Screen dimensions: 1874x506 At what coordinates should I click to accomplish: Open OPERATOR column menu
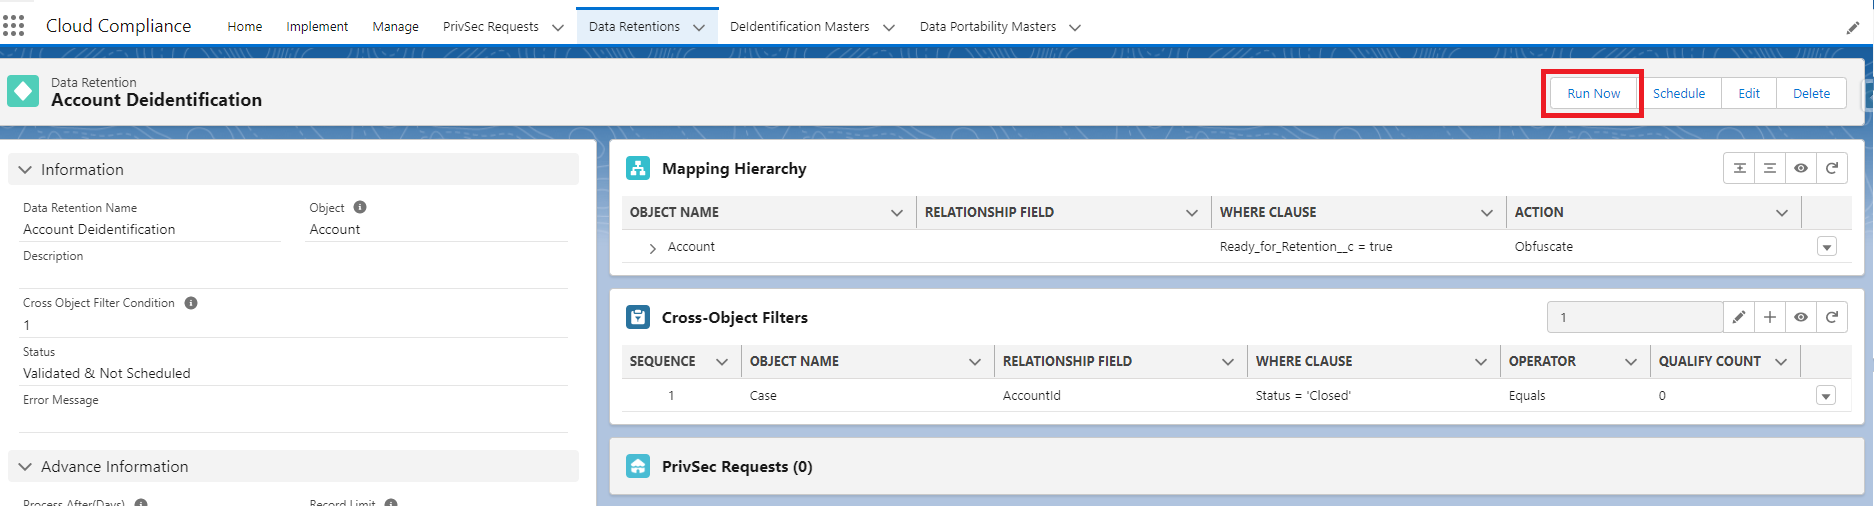[1631, 362]
